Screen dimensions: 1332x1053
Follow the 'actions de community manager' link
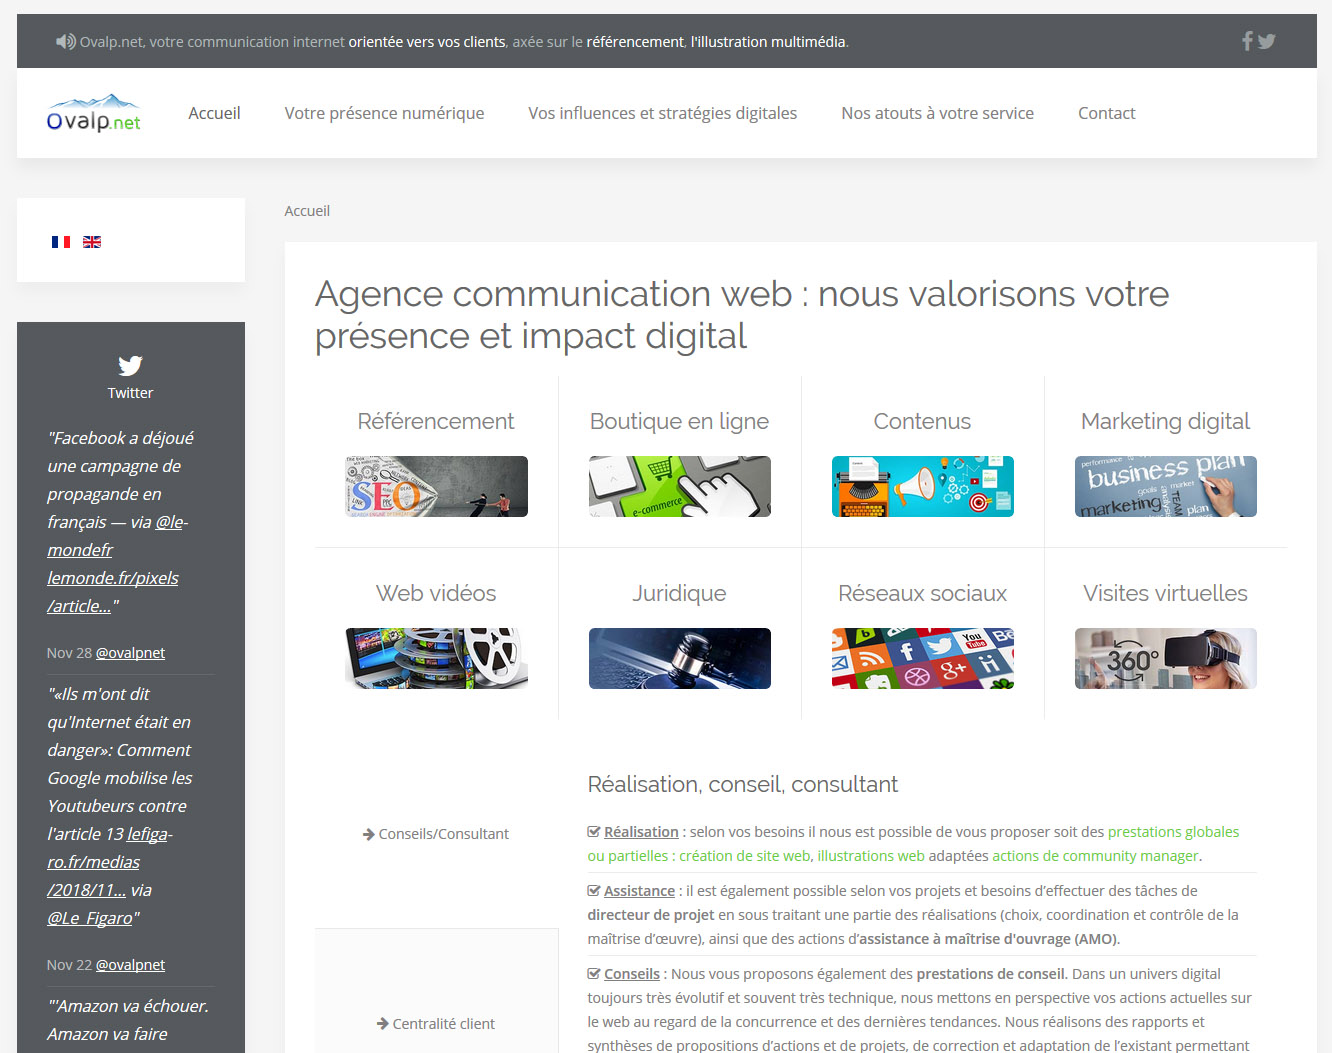click(x=1095, y=856)
